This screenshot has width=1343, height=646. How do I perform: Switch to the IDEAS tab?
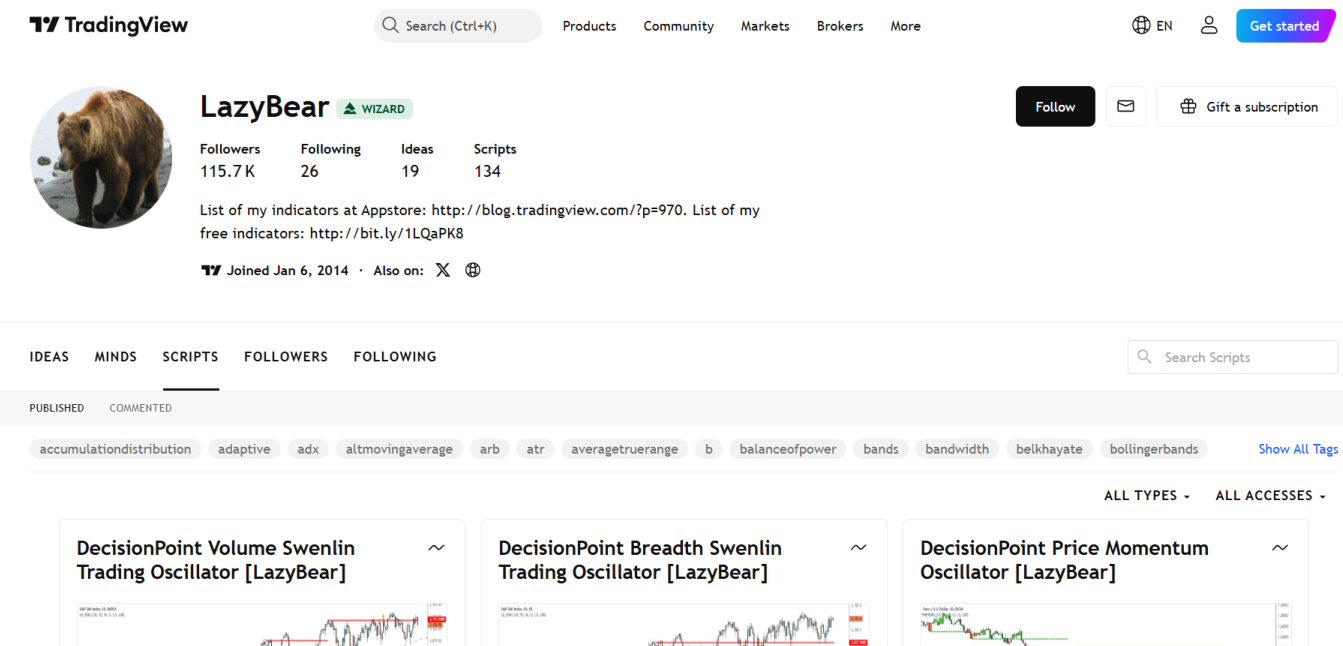(x=49, y=357)
